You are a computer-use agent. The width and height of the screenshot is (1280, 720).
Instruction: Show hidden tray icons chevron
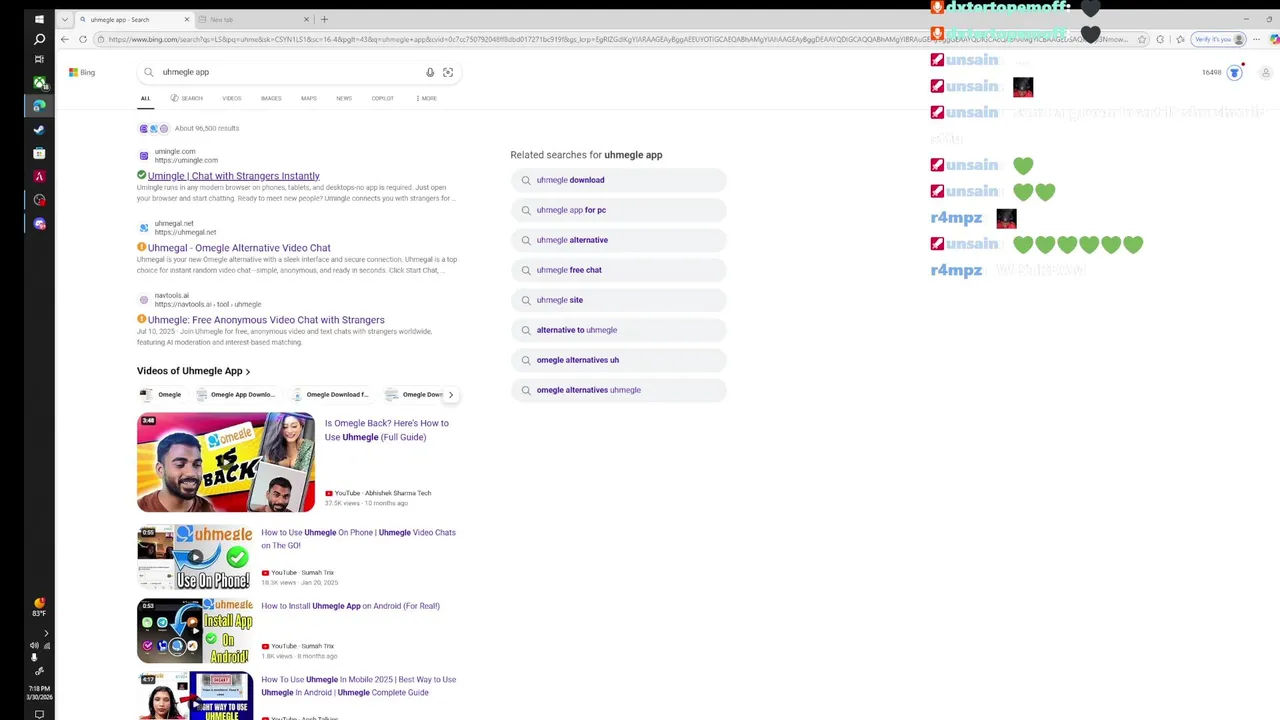pyautogui.click(x=45, y=633)
